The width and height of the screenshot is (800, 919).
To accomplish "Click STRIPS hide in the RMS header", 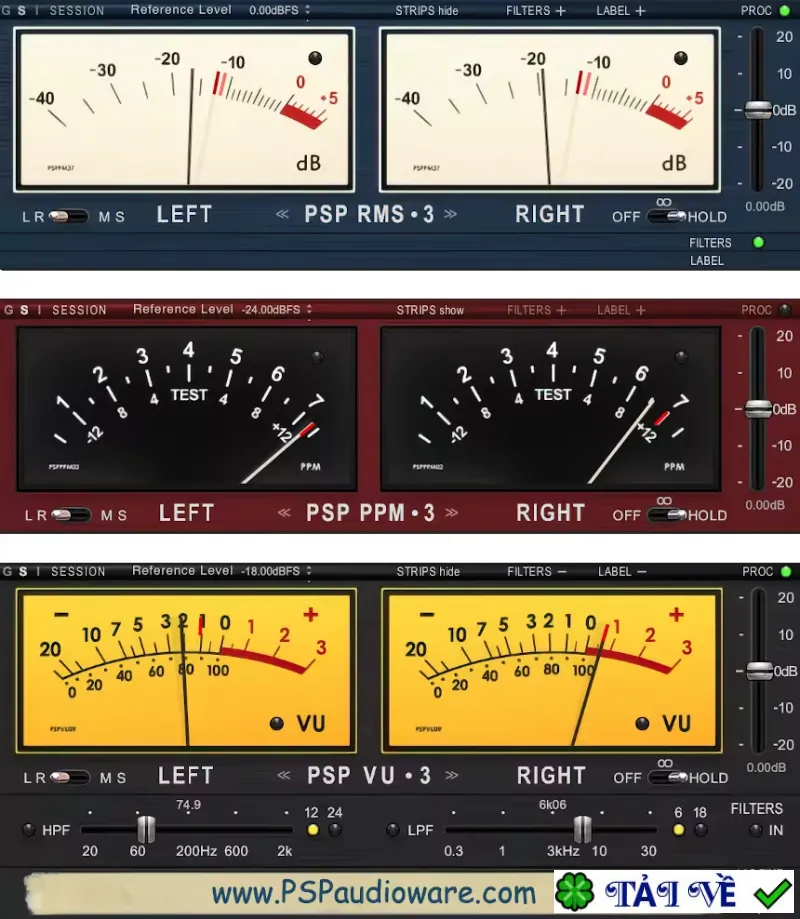I will click(427, 11).
